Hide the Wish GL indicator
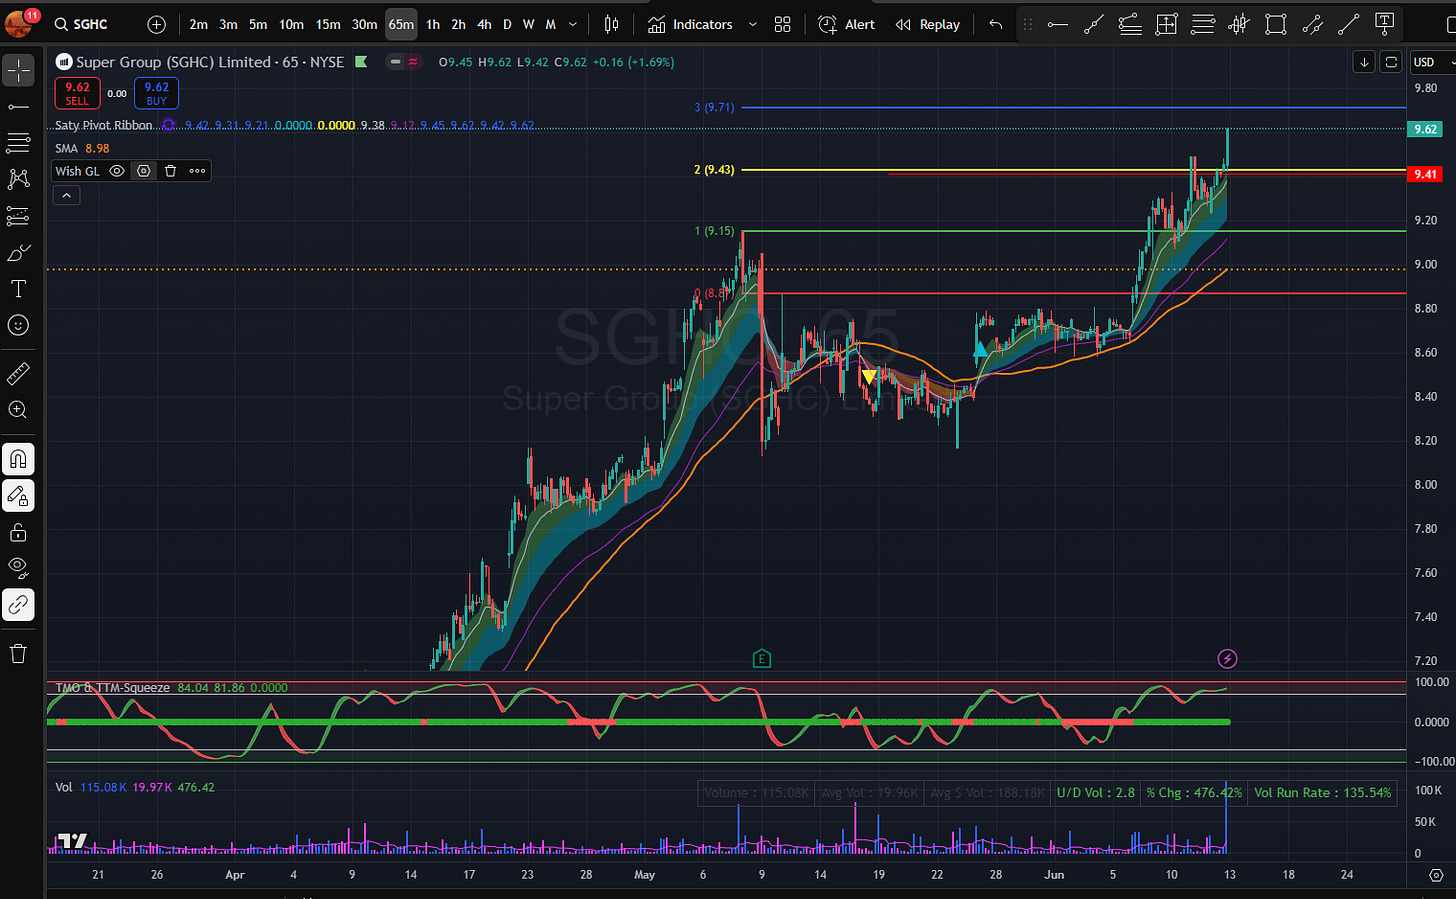The image size is (1456, 899). (117, 171)
